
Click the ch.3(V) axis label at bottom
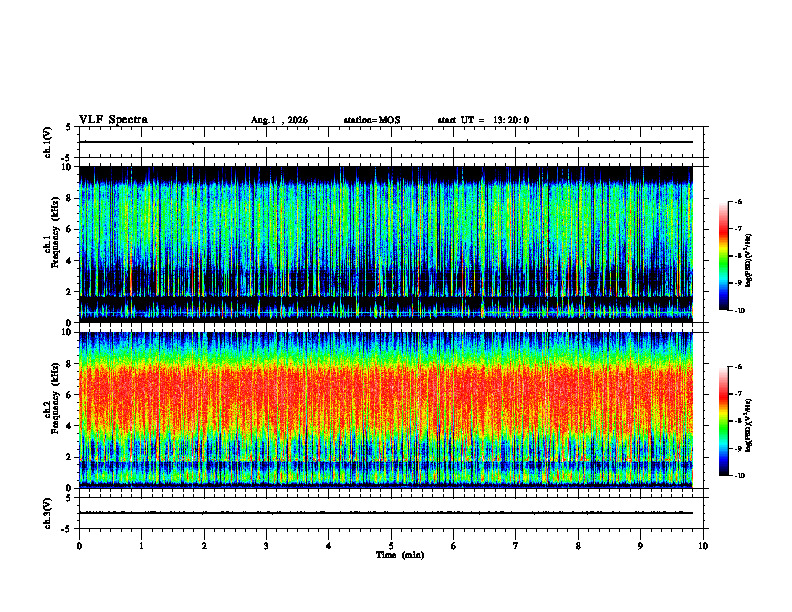(x=47, y=513)
